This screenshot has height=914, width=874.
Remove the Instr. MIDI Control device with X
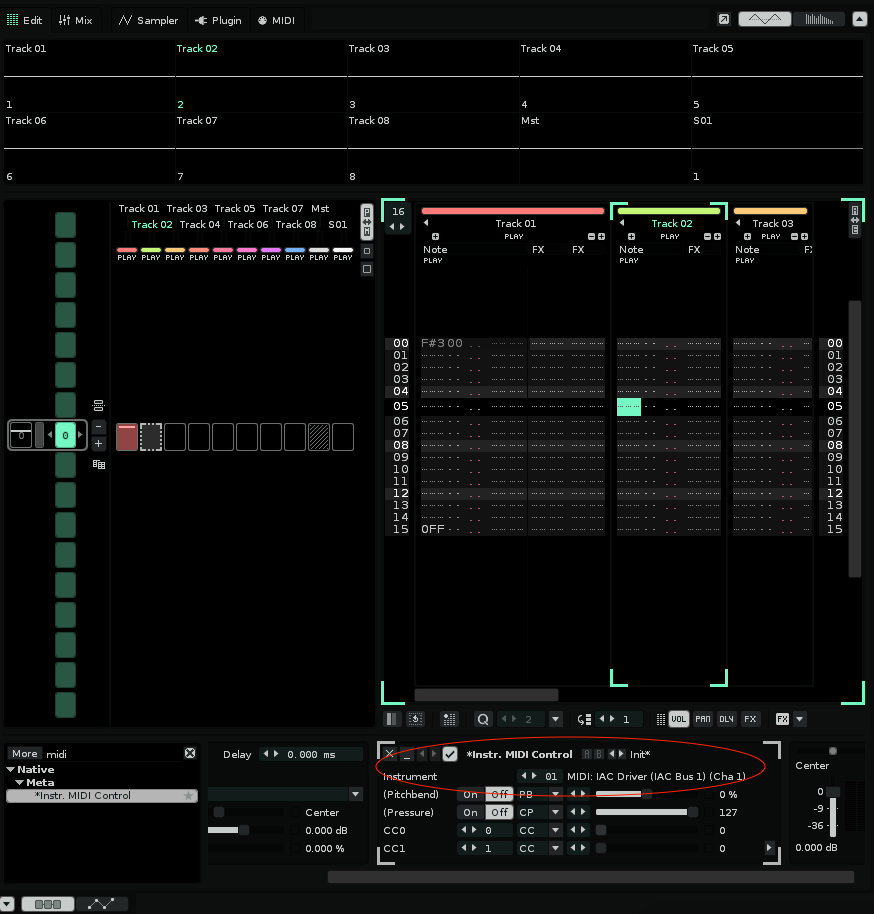389,754
